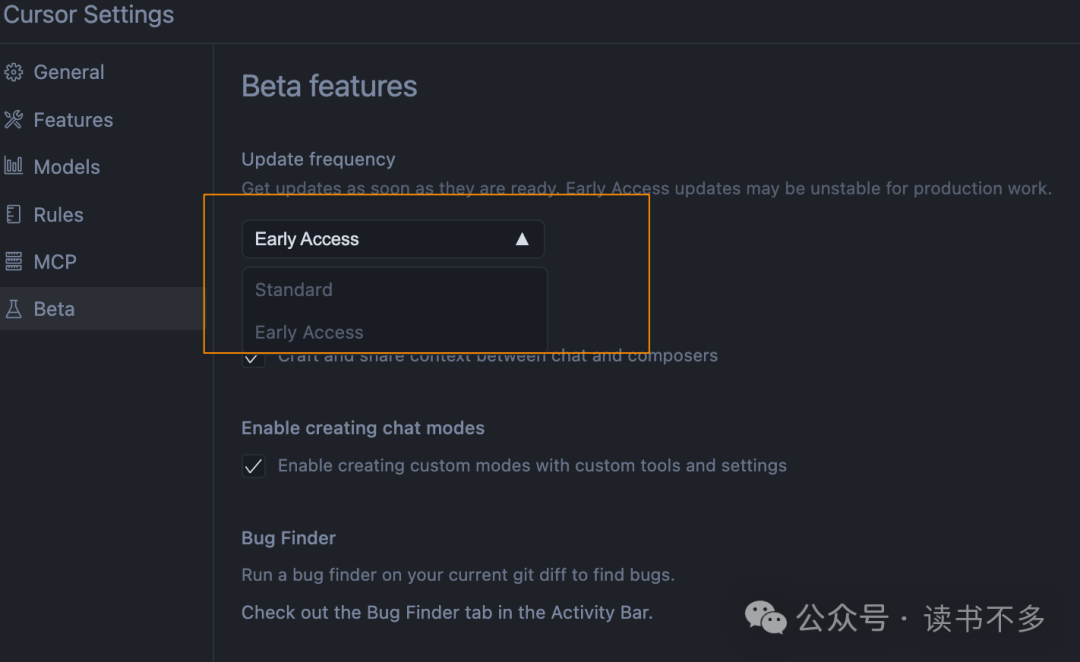Click the Bug Finder heading
The height and width of the screenshot is (662, 1080).
pos(288,537)
